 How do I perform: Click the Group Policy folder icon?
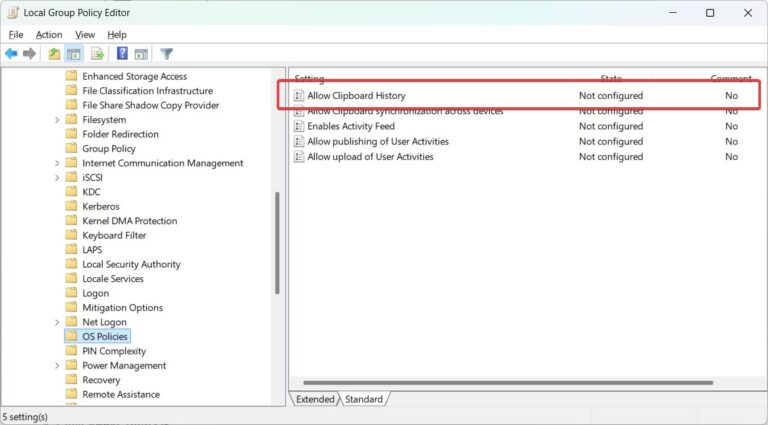(x=72, y=148)
